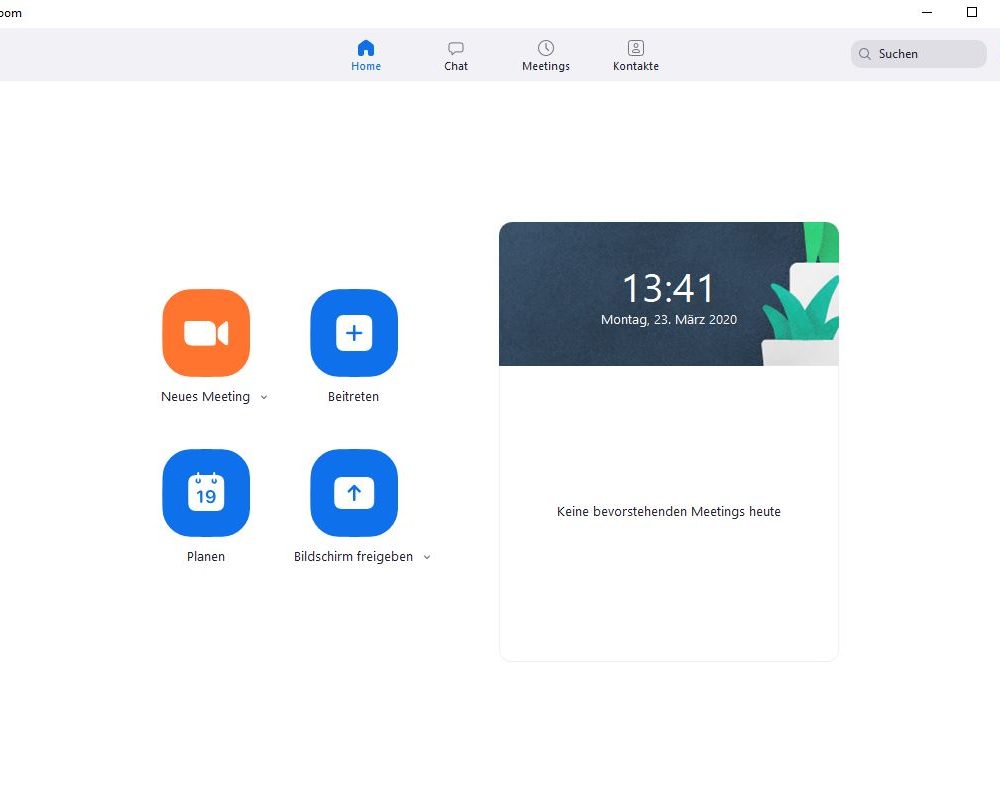Open the Meetings tab

(546, 56)
